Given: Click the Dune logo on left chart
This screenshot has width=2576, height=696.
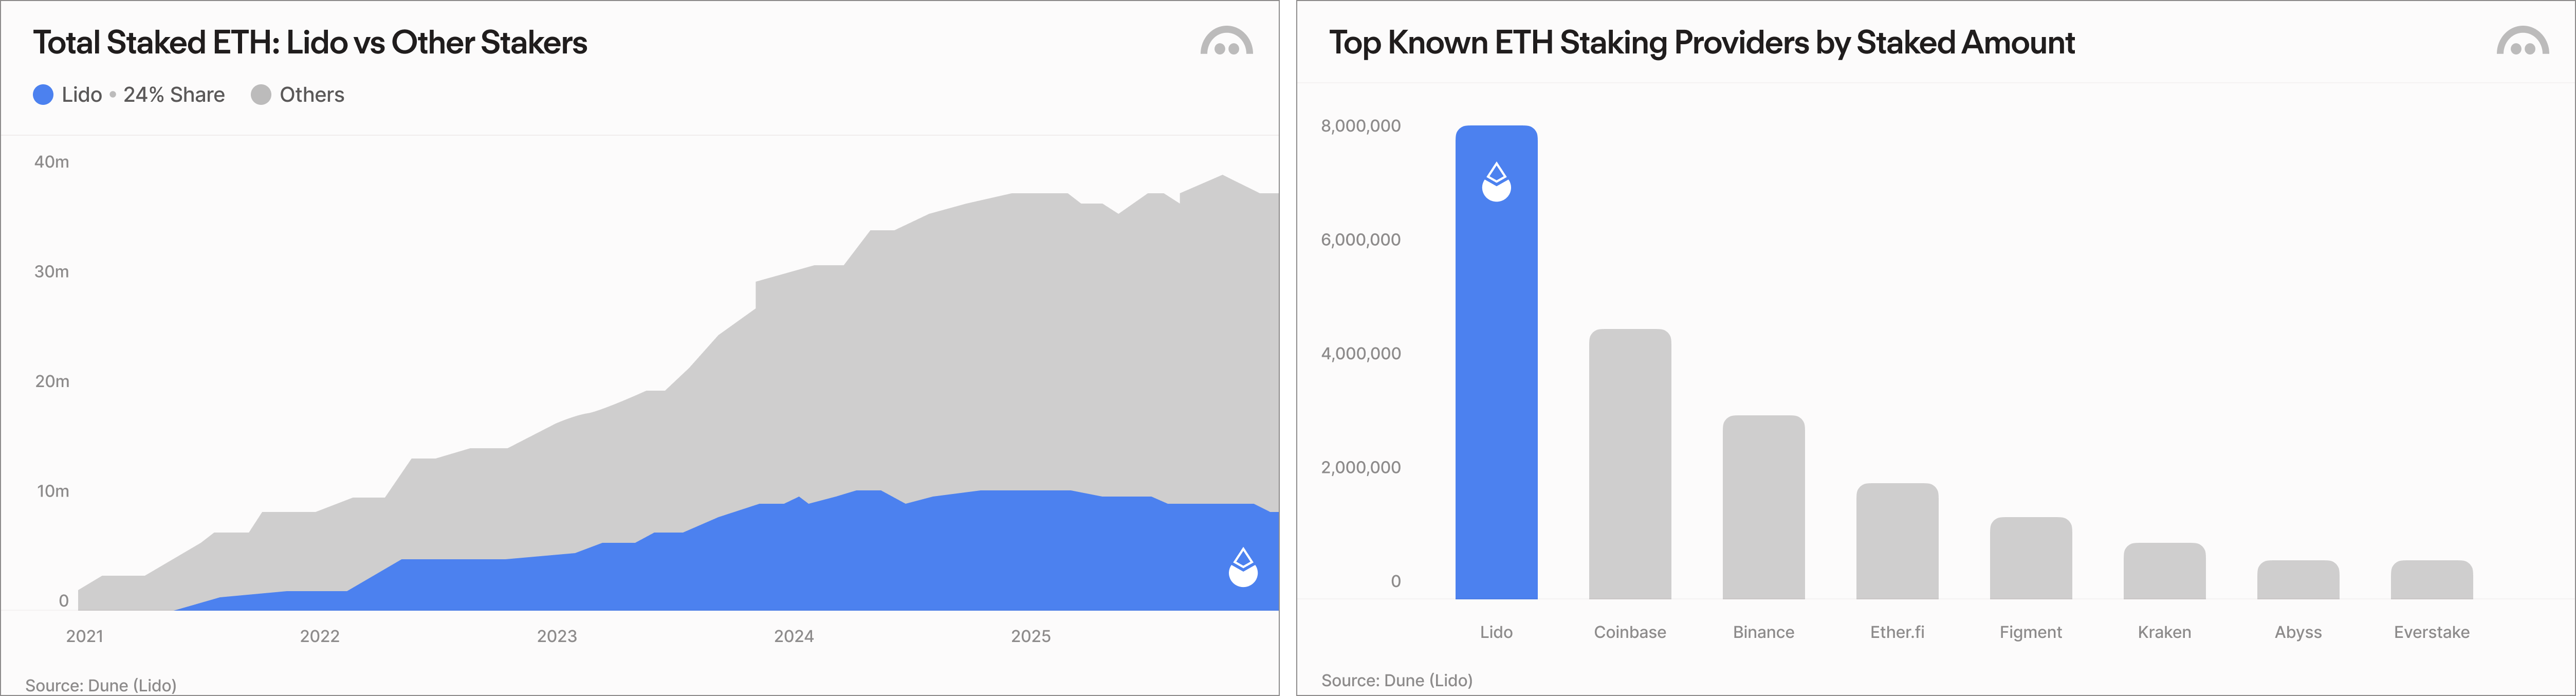Looking at the screenshot, I should (x=1226, y=42).
